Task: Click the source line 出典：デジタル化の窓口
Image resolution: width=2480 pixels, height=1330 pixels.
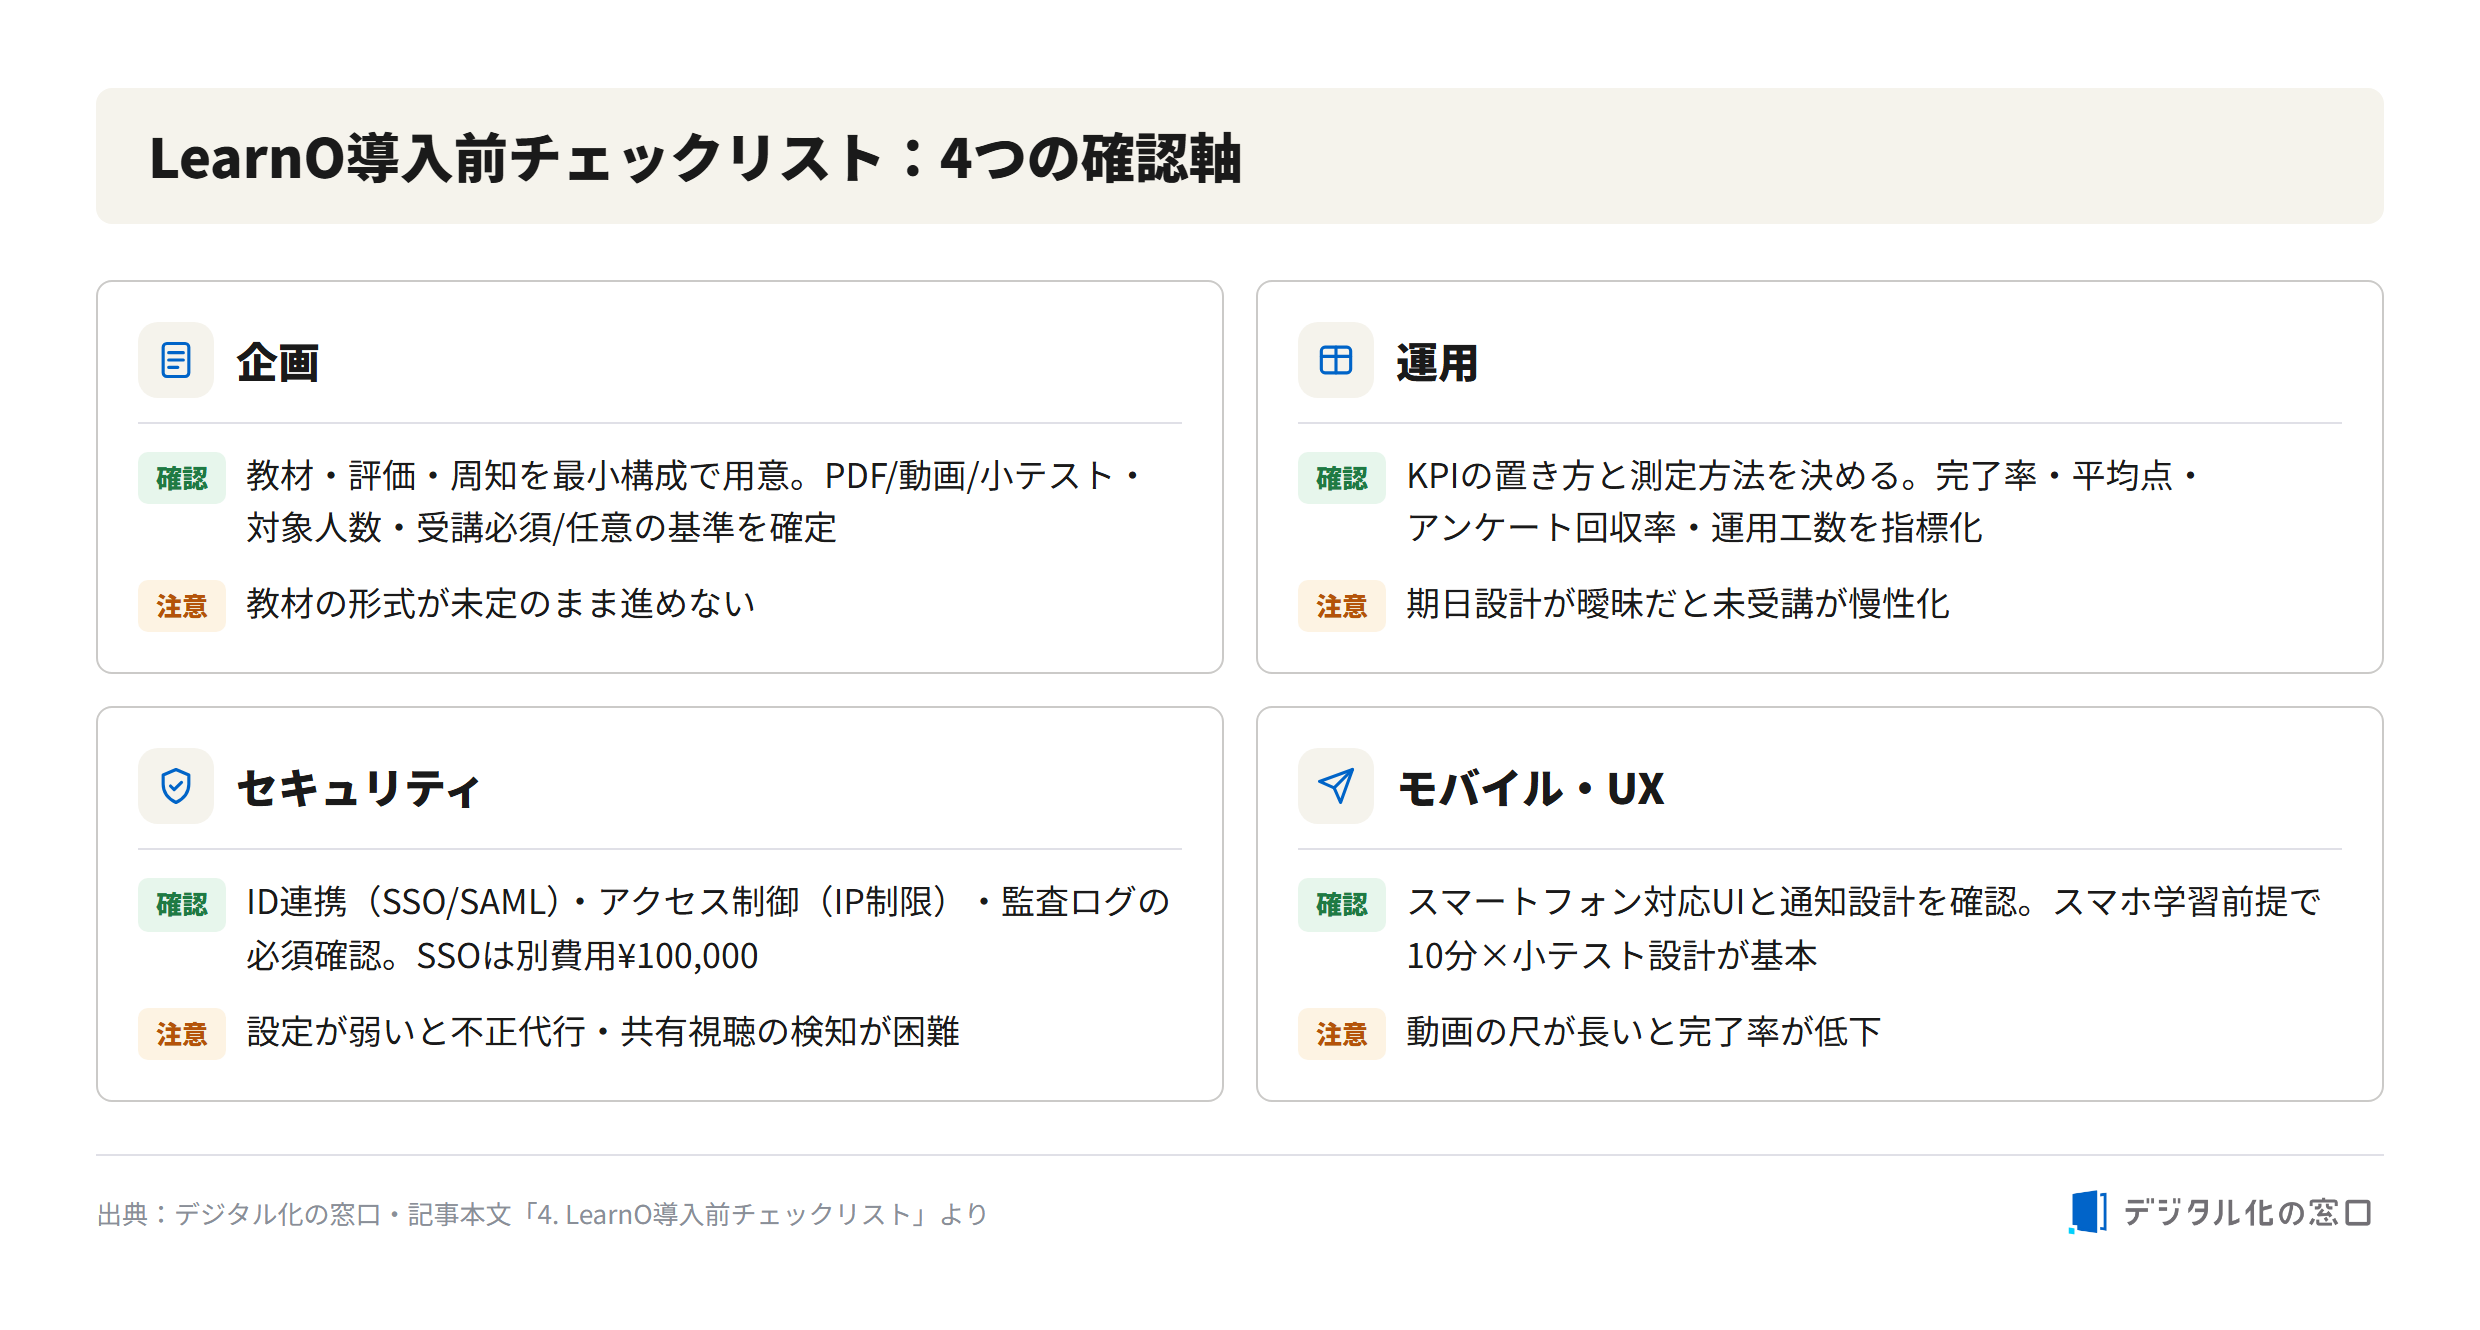Action: (541, 1214)
